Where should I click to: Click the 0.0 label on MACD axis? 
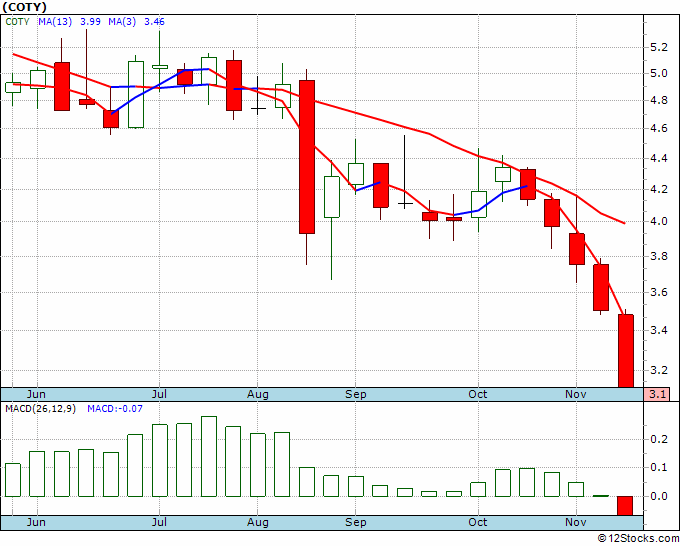659,497
